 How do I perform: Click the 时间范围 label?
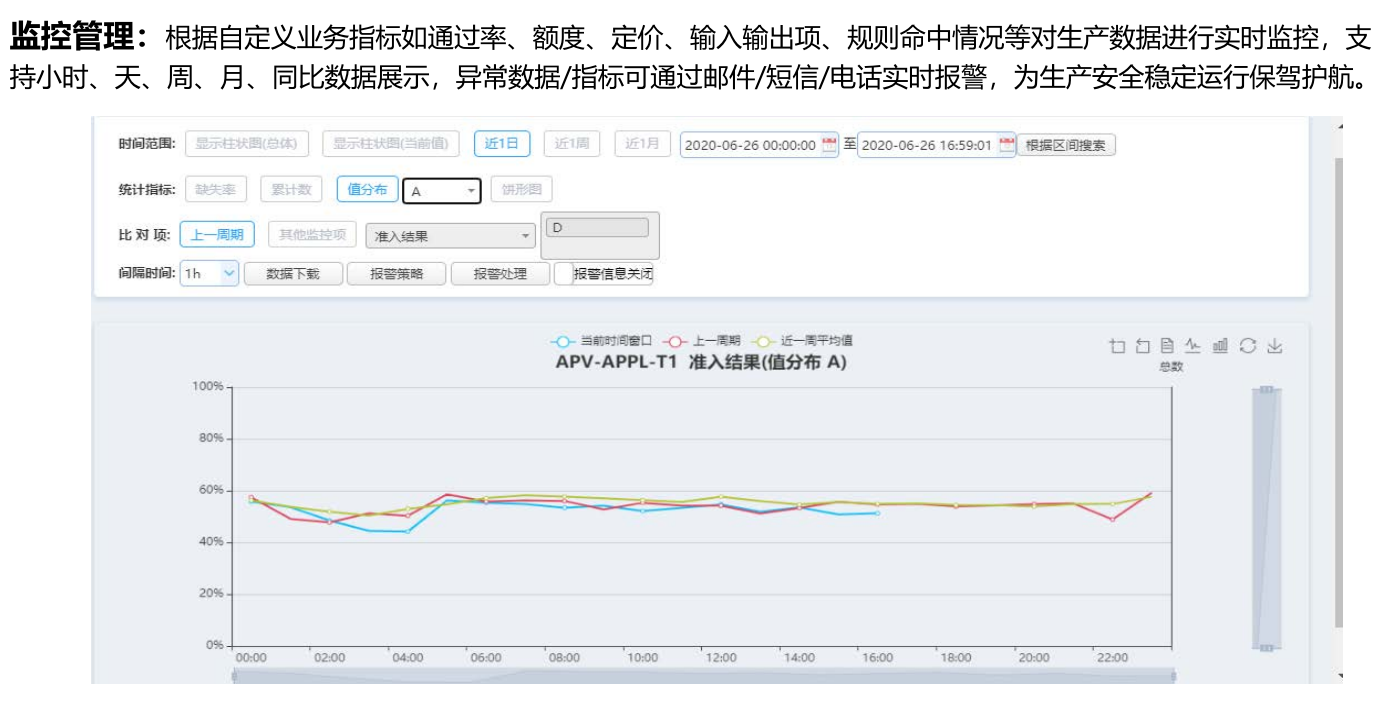[x=147, y=144]
